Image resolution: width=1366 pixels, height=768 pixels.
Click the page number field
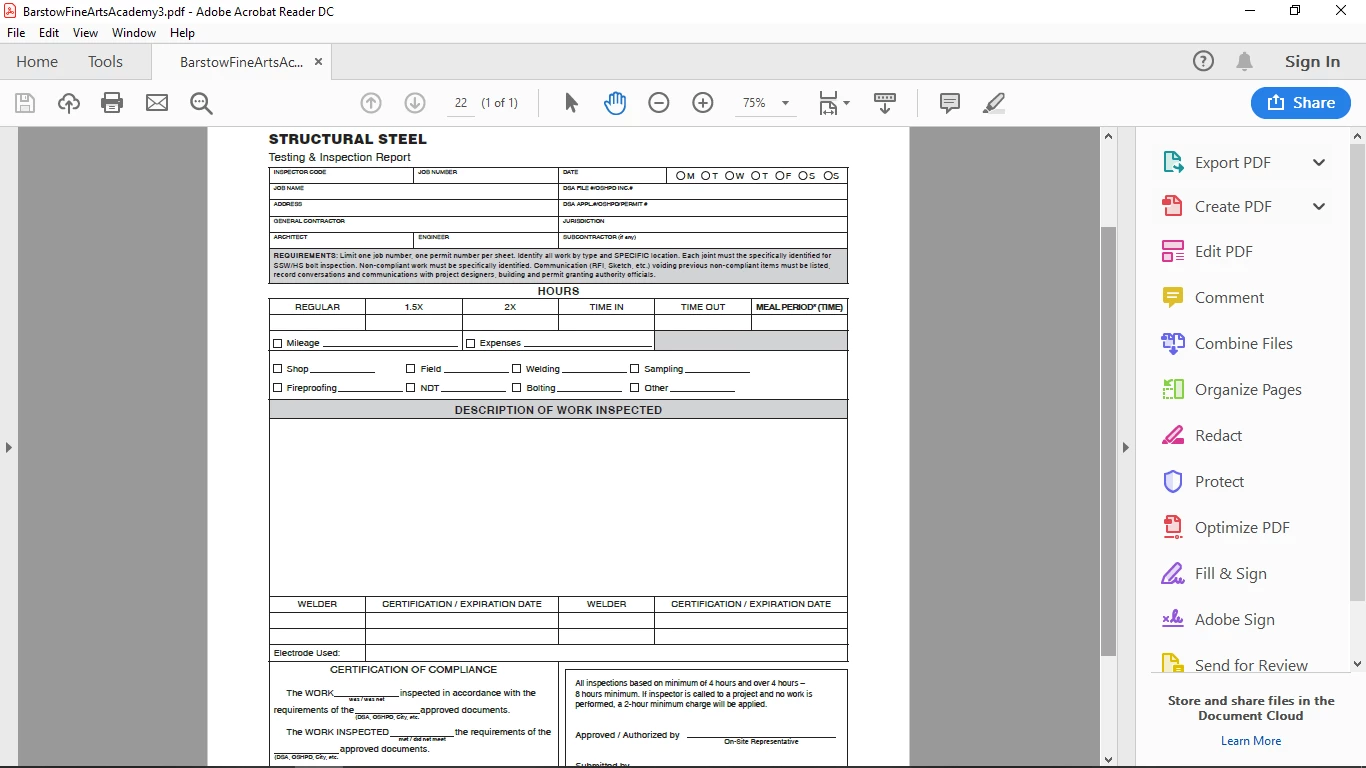click(461, 103)
